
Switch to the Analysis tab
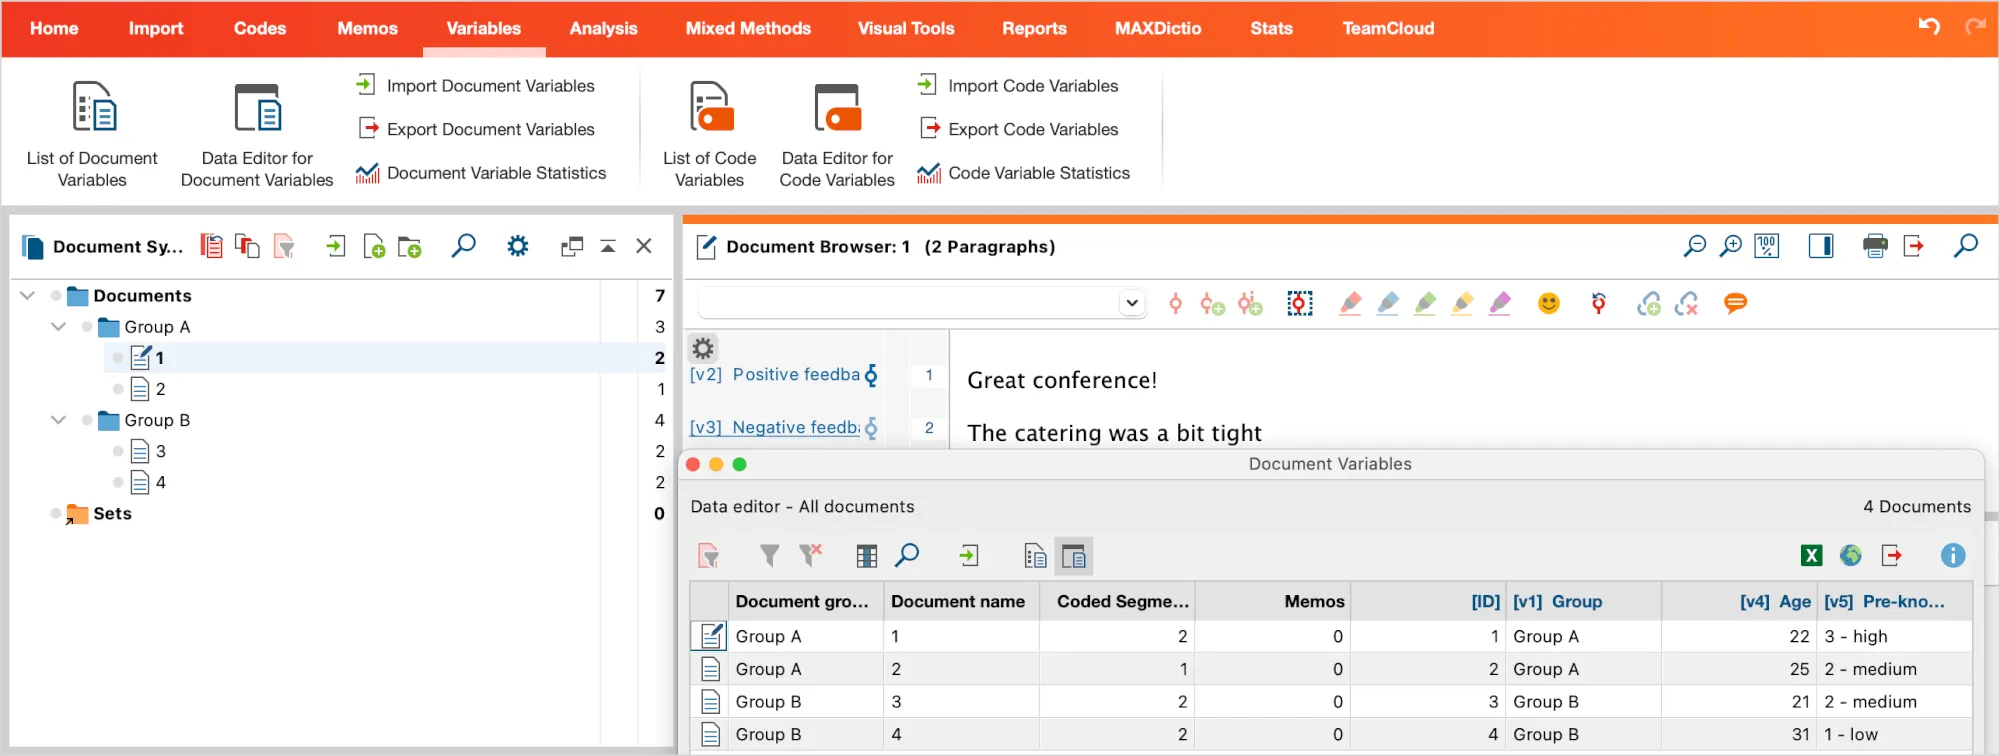[x=603, y=28]
